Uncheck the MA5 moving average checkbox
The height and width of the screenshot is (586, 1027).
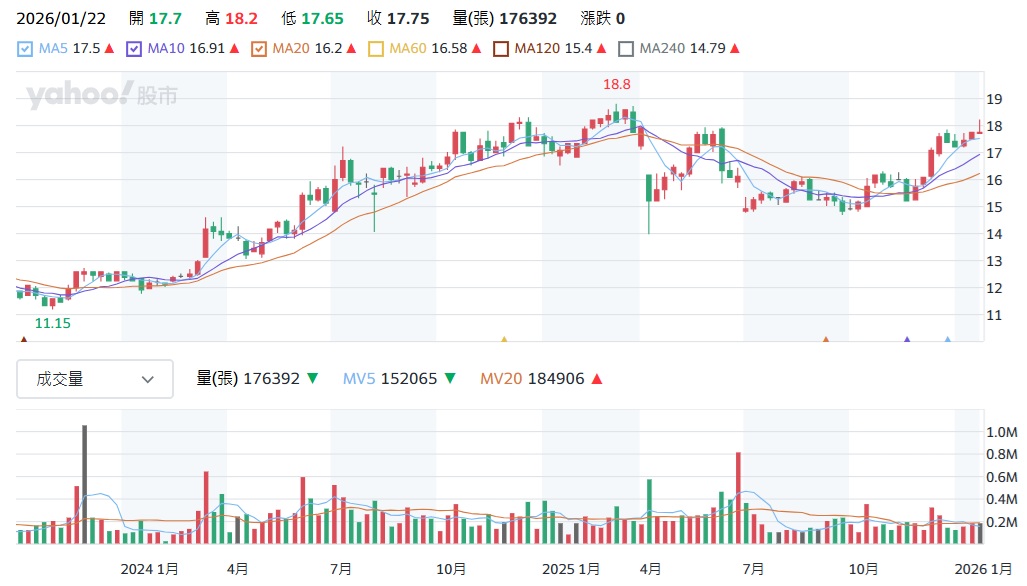23,47
